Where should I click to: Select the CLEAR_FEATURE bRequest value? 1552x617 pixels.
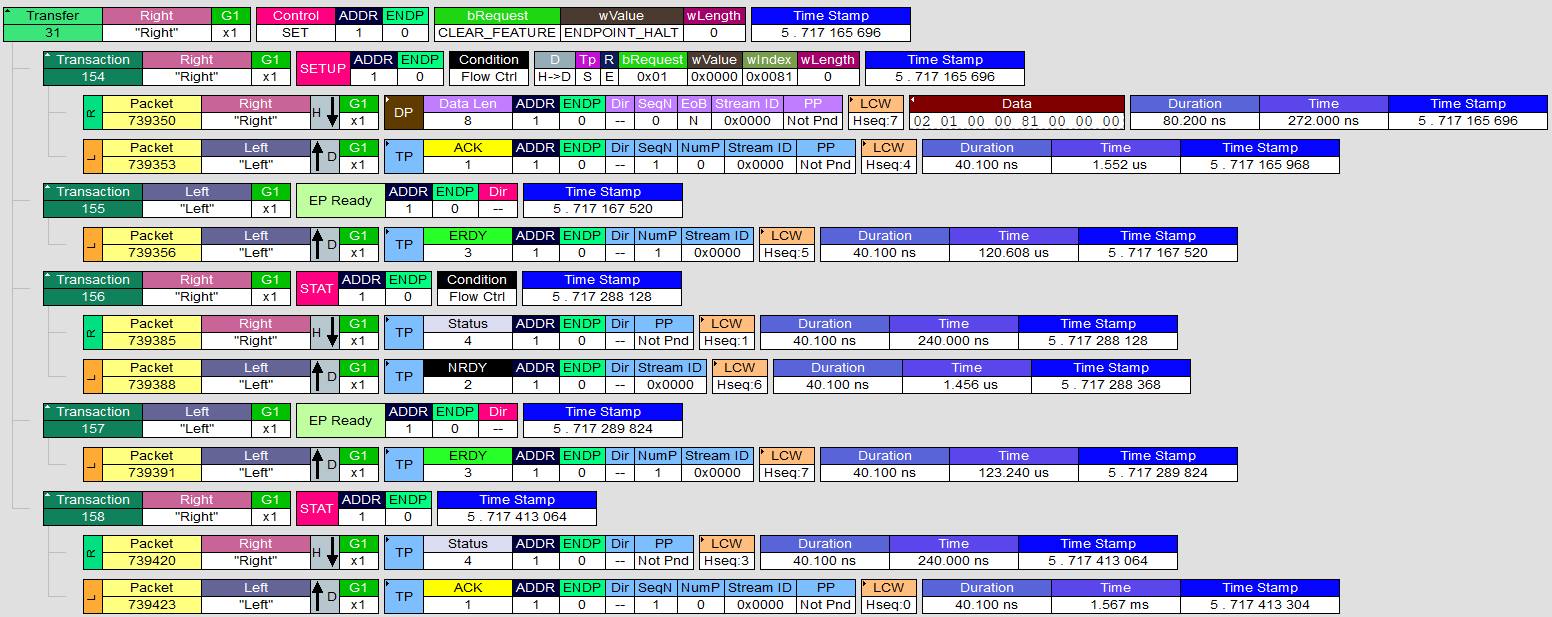point(496,32)
